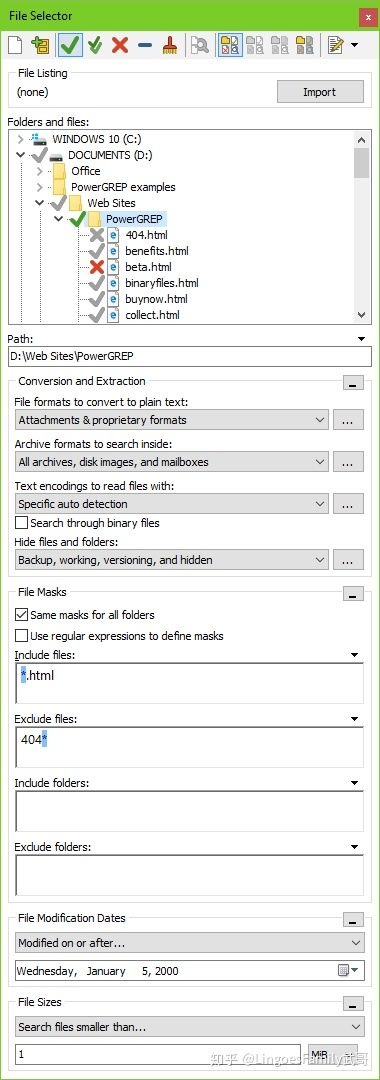
Task: Click the ellipsis button beside Archive formats
Action: (348, 462)
